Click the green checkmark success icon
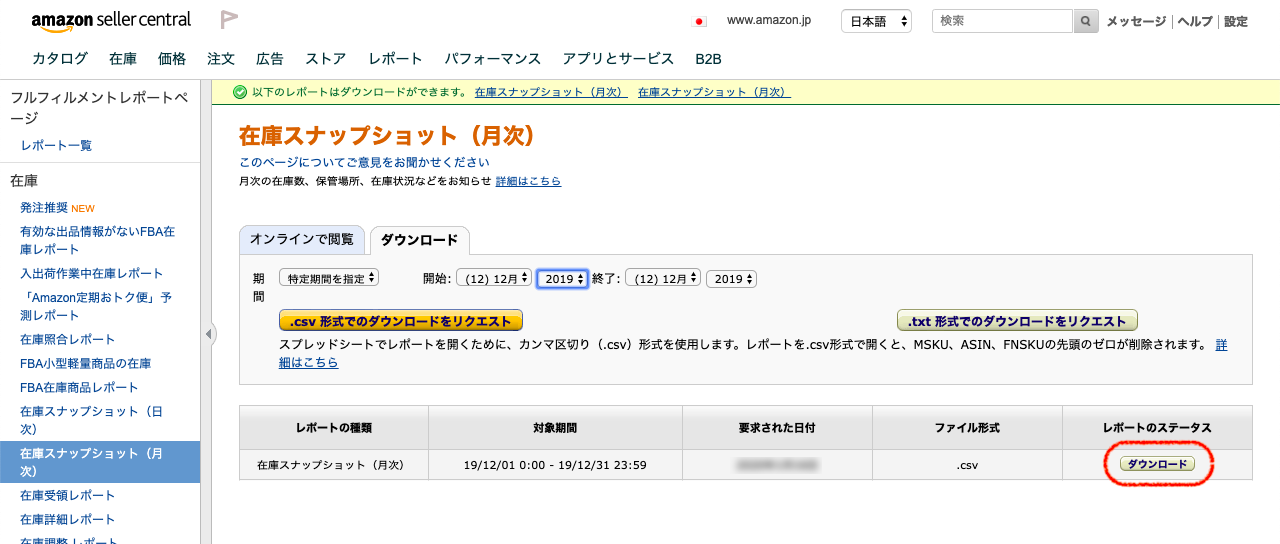Image resolution: width=1280 pixels, height=544 pixels. pyautogui.click(x=240, y=92)
